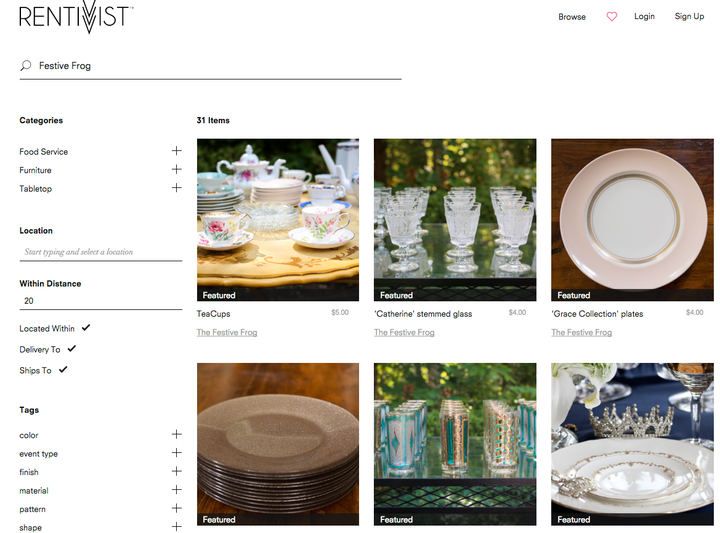720x533 pixels.
Task: Click the Rentivist logo
Action: pyautogui.click(x=76, y=17)
